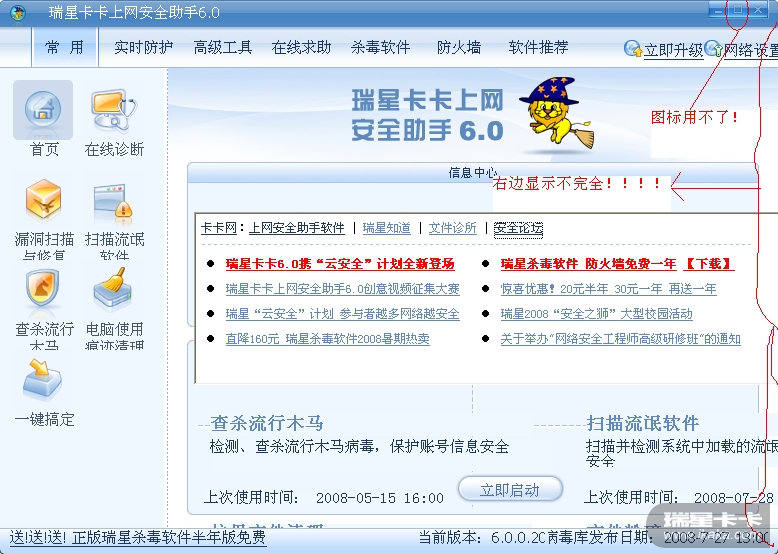This screenshot has height=554, width=778.
Task: Minimize the 瑞星卡卡 window
Action: point(717,10)
